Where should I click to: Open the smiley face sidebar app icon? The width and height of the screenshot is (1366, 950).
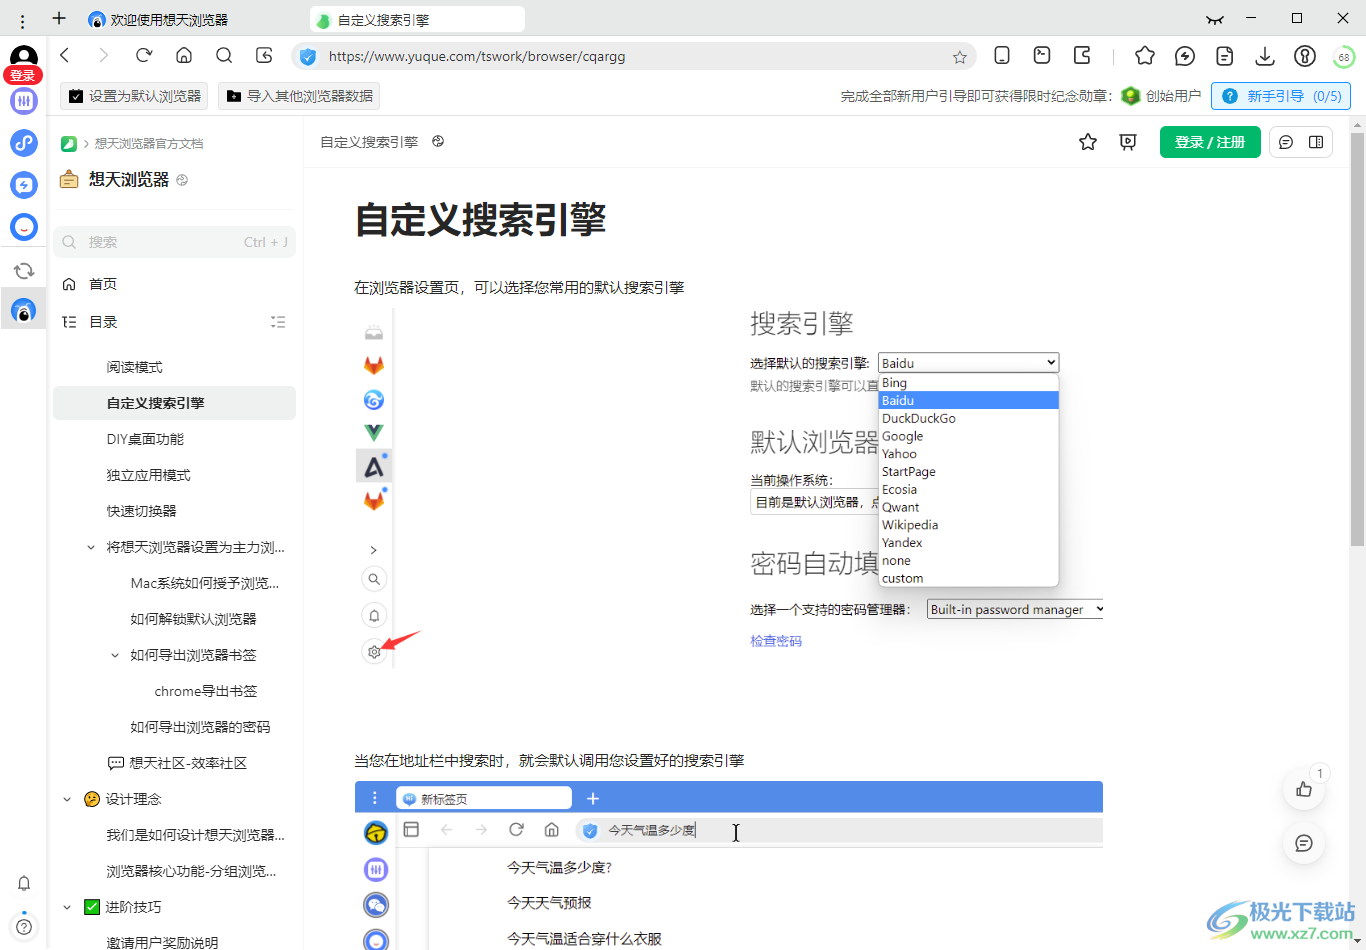pyautogui.click(x=24, y=227)
